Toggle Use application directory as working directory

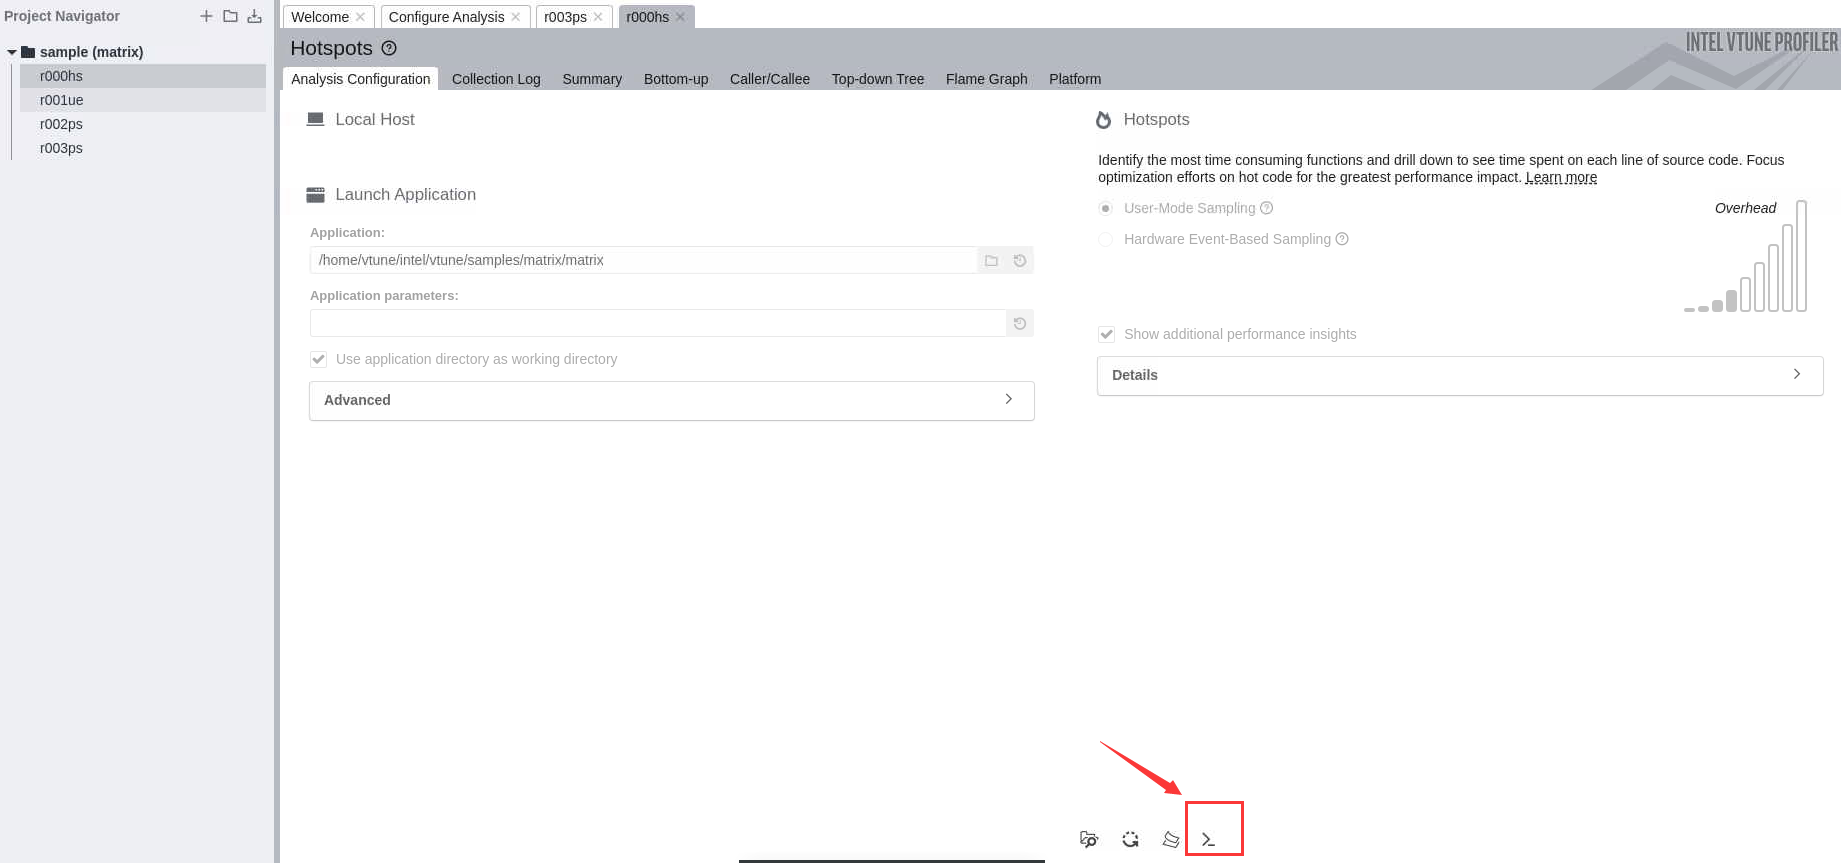pyautogui.click(x=318, y=359)
